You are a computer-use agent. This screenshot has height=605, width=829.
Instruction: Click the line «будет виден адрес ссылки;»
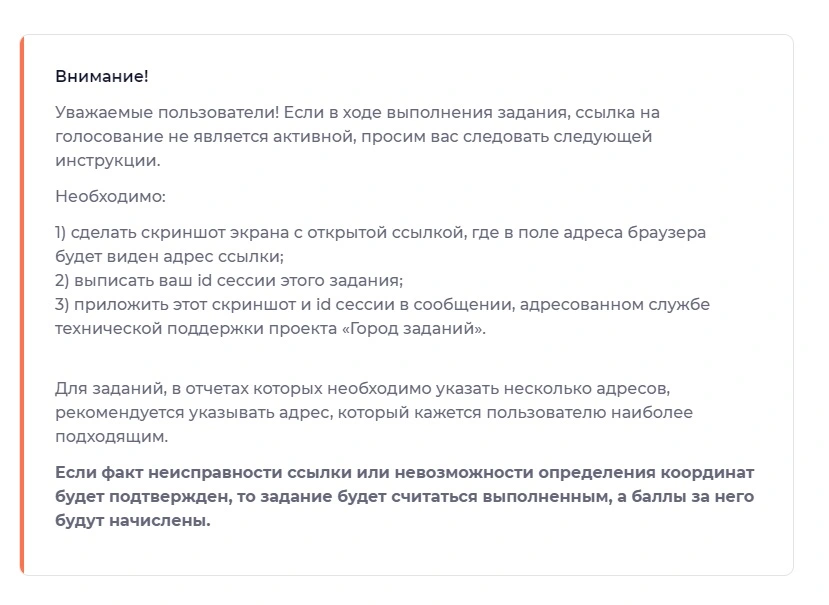coord(169,256)
